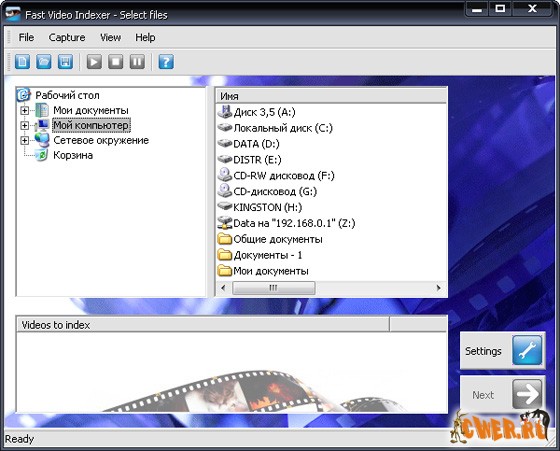Click the Имя column header
Viewport: 560px width, 451px height.
tap(331, 96)
